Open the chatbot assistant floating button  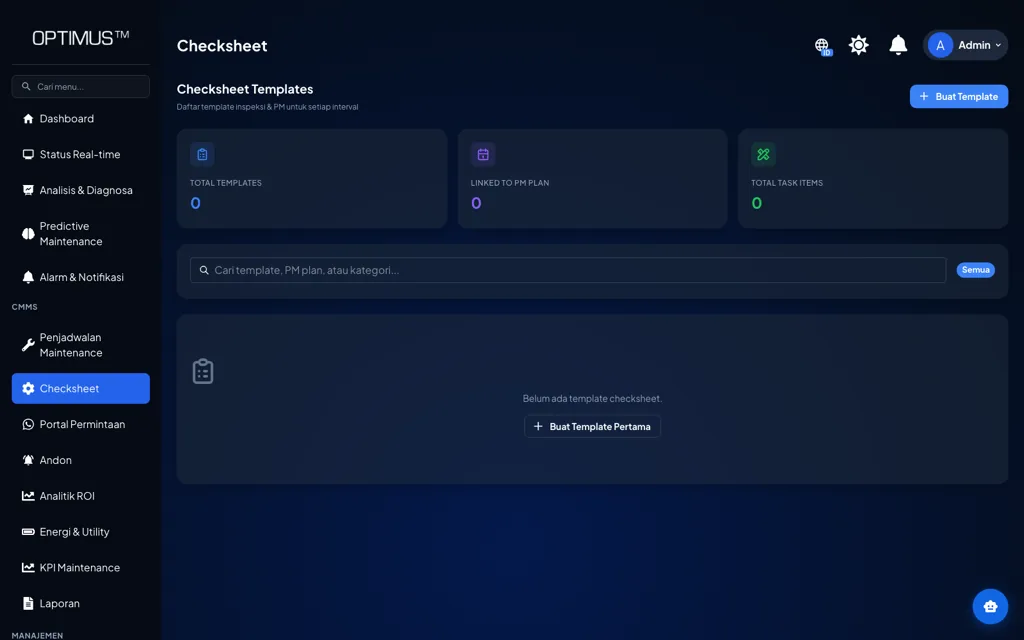pyautogui.click(x=990, y=606)
